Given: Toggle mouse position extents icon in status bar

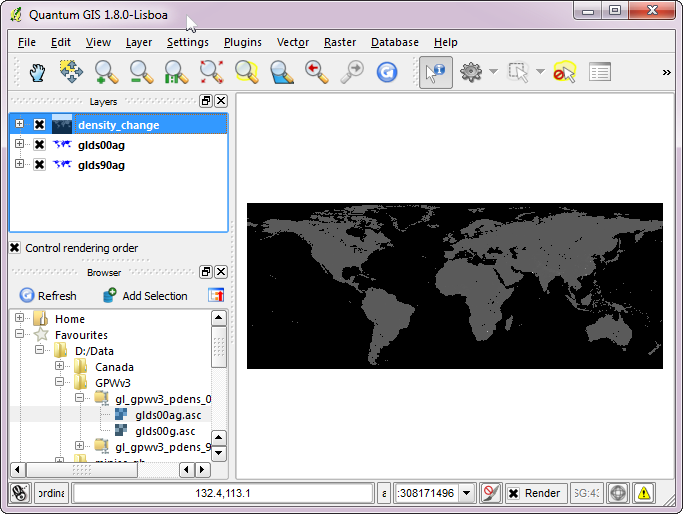Looking at the screenshot, I should point(20,493).
